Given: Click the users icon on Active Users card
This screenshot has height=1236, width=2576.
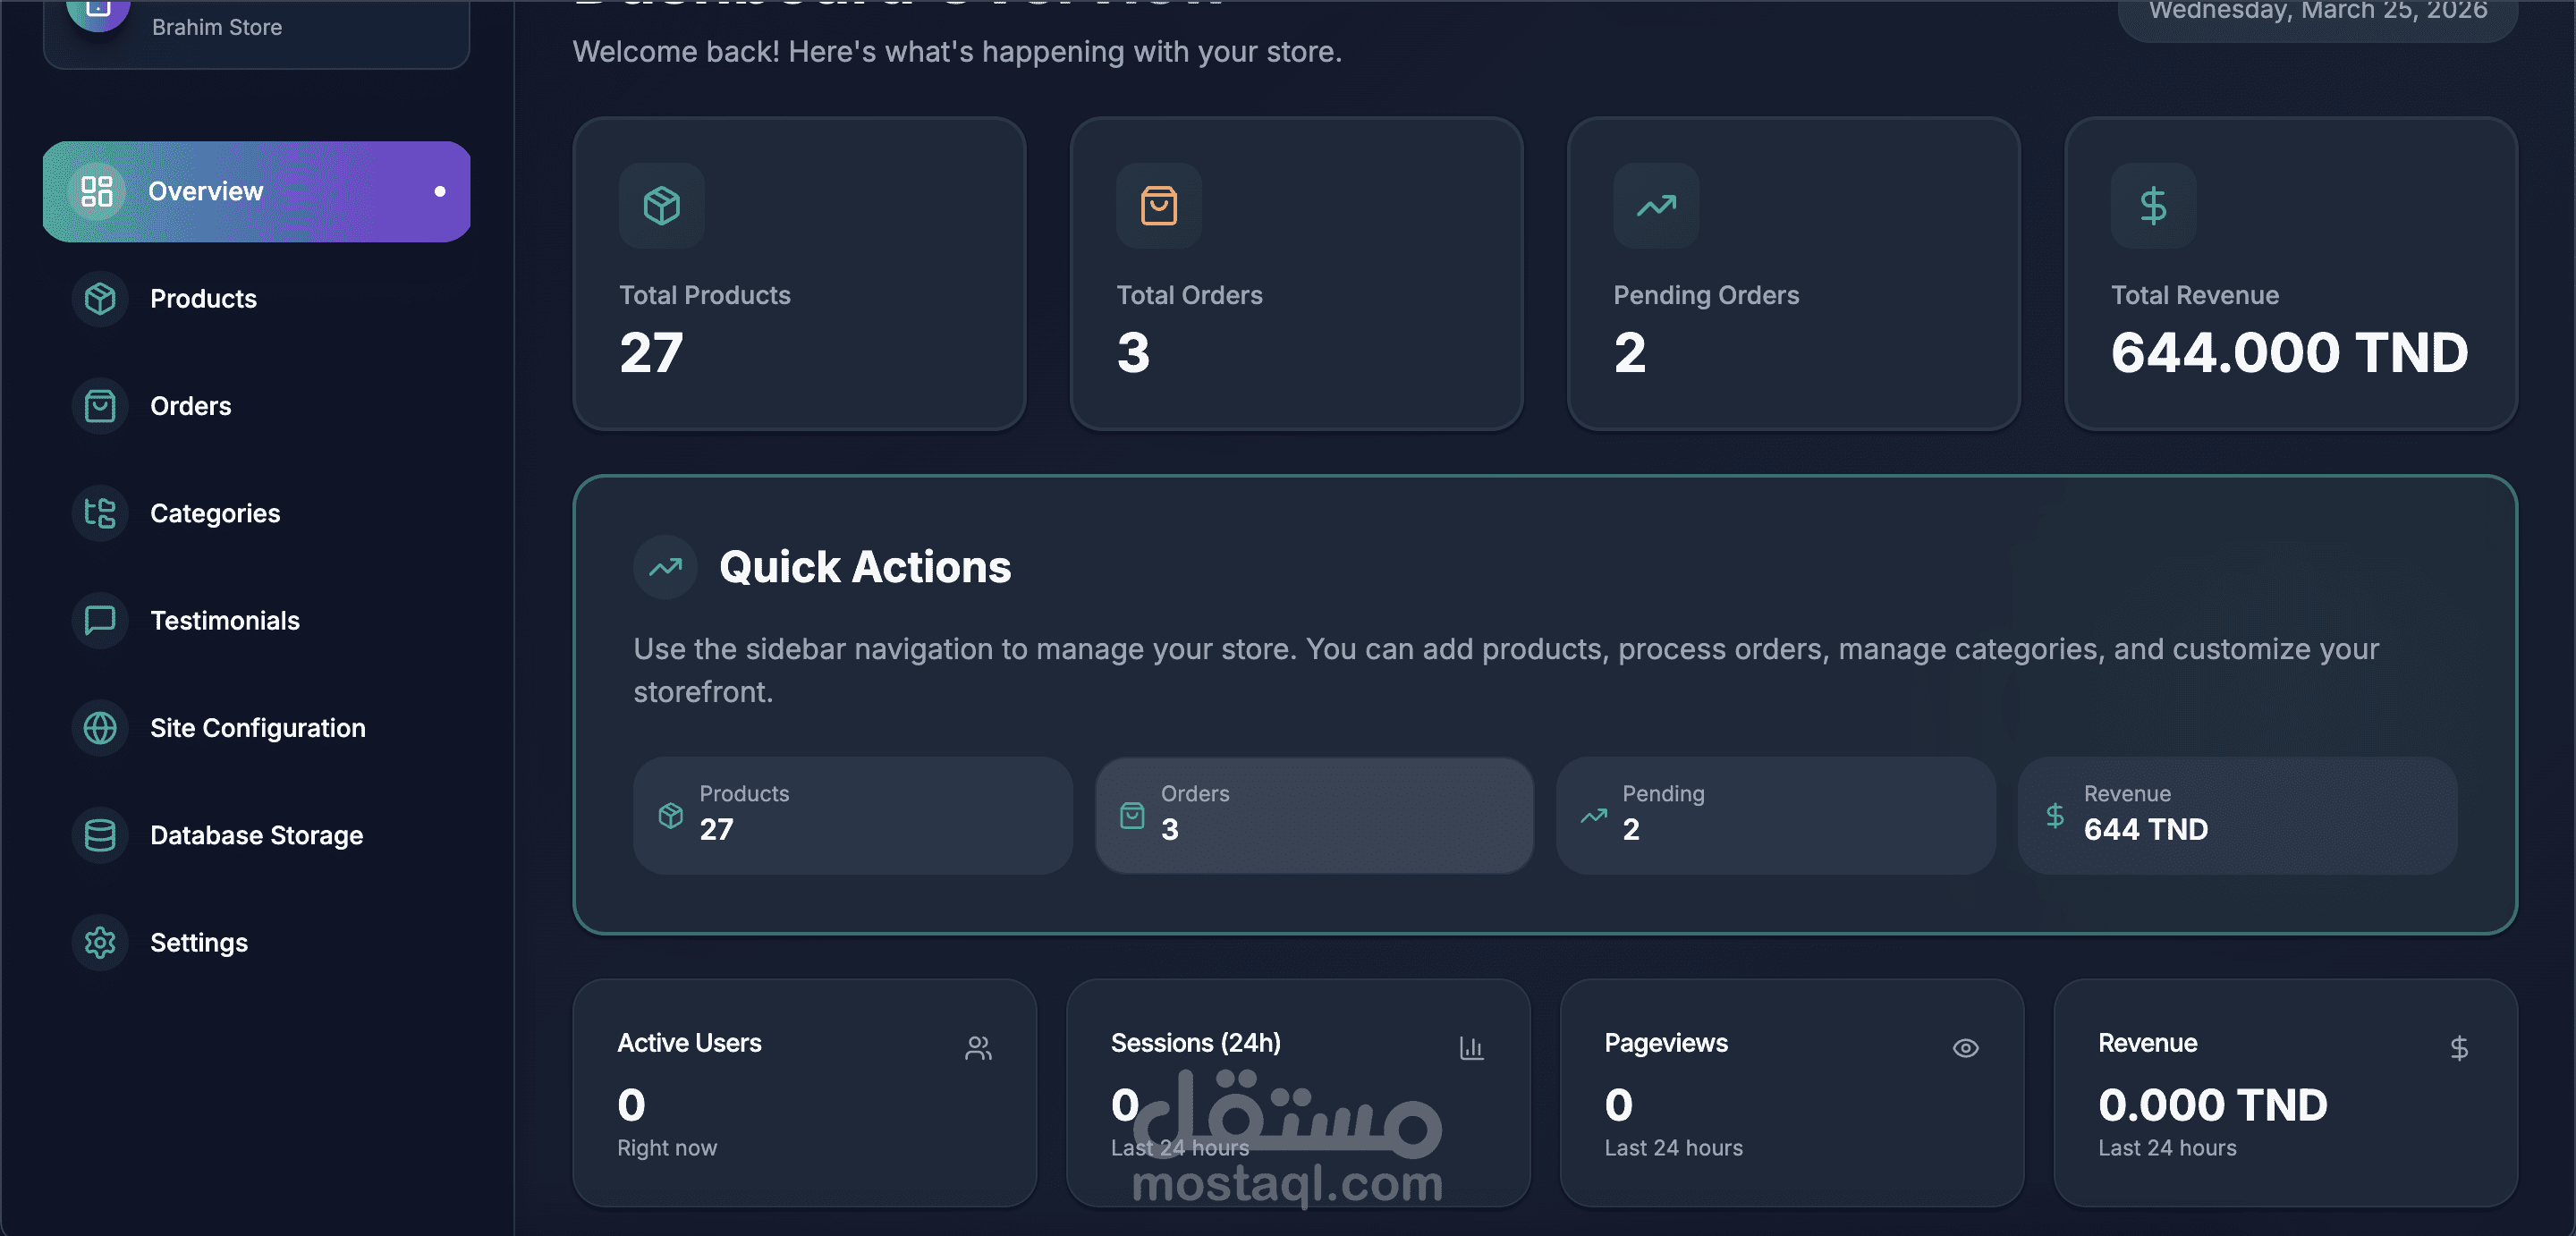Looking at the screenshot, I should pyautogui.click(x=978, y=1048).
